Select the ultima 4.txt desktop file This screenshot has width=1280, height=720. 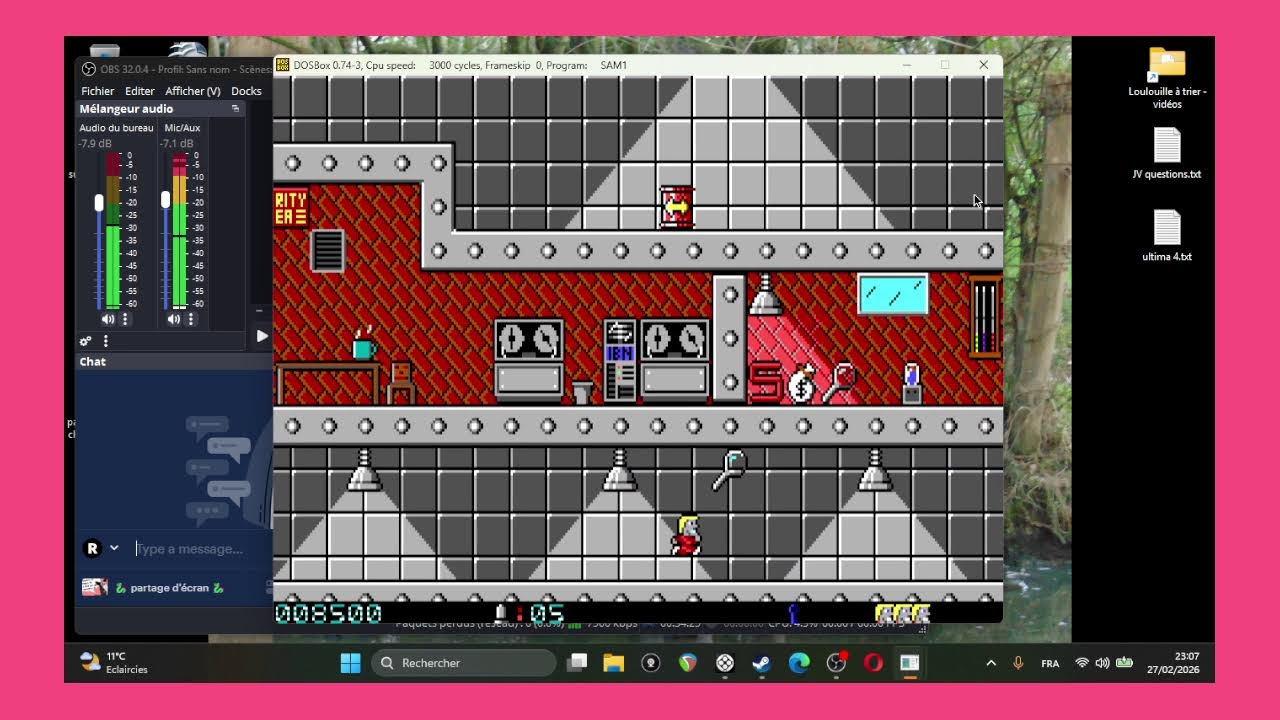tap(1167, 236)
